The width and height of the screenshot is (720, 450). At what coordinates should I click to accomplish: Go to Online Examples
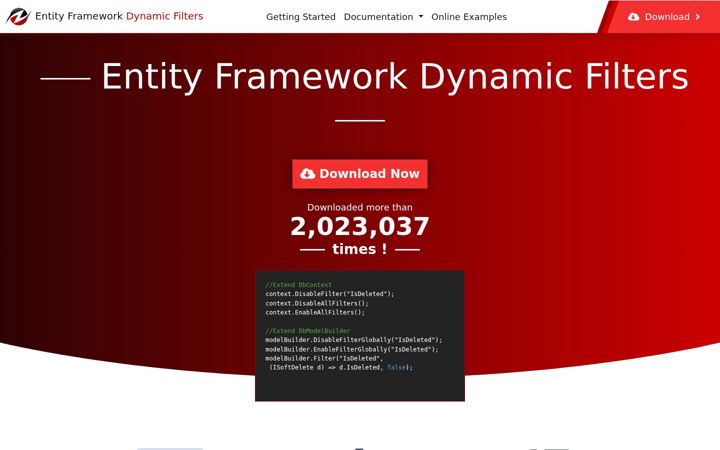pyautogui.click(x=469, y=17)
